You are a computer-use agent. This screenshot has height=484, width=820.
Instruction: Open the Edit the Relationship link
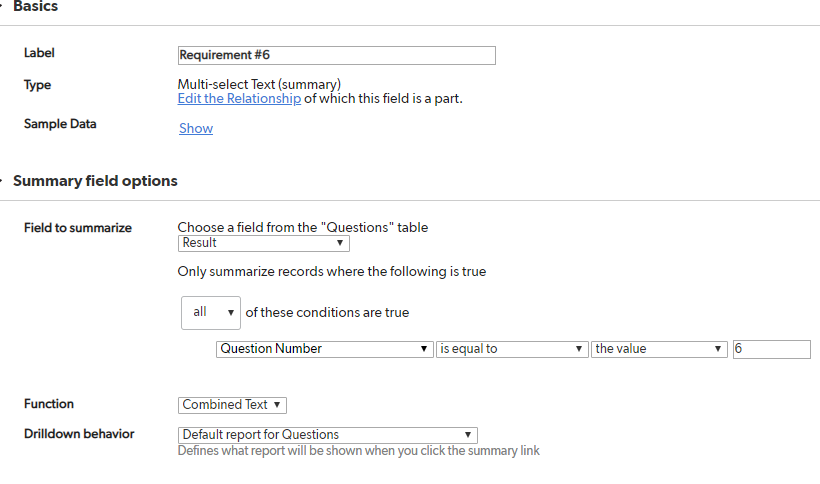pyautogui.click(x=239, y=99)
